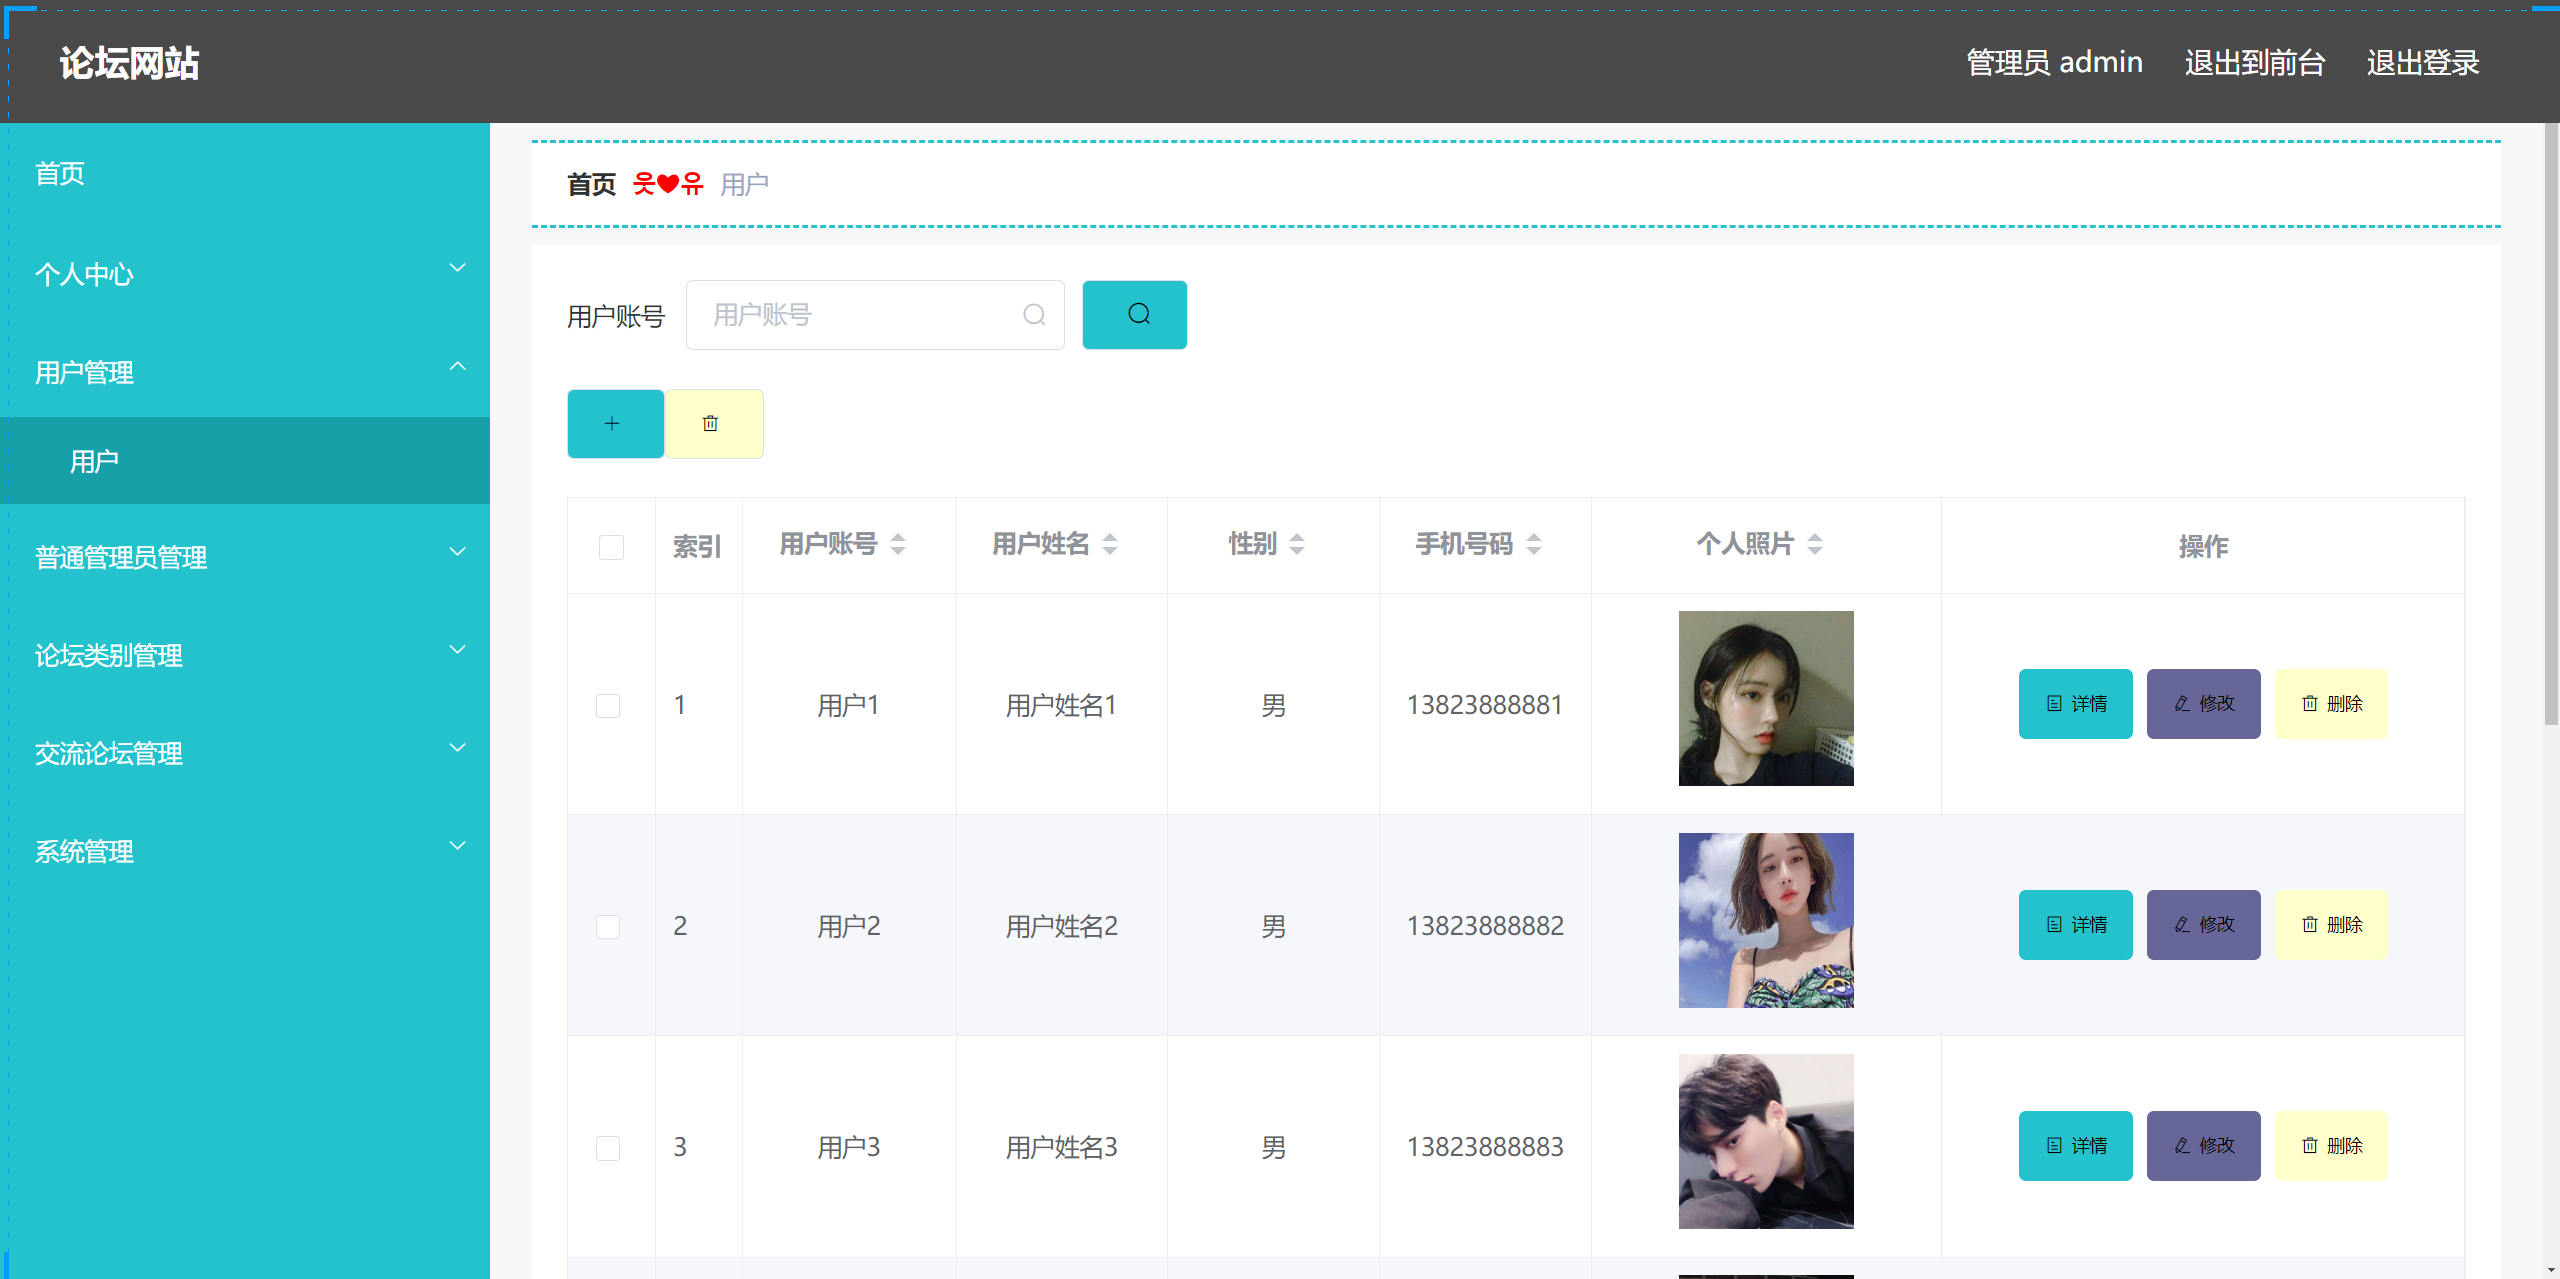Click 修改 edit for 用户2 row
Viewport: 2560px width, 1279px height.
[x=2203, y=925]
